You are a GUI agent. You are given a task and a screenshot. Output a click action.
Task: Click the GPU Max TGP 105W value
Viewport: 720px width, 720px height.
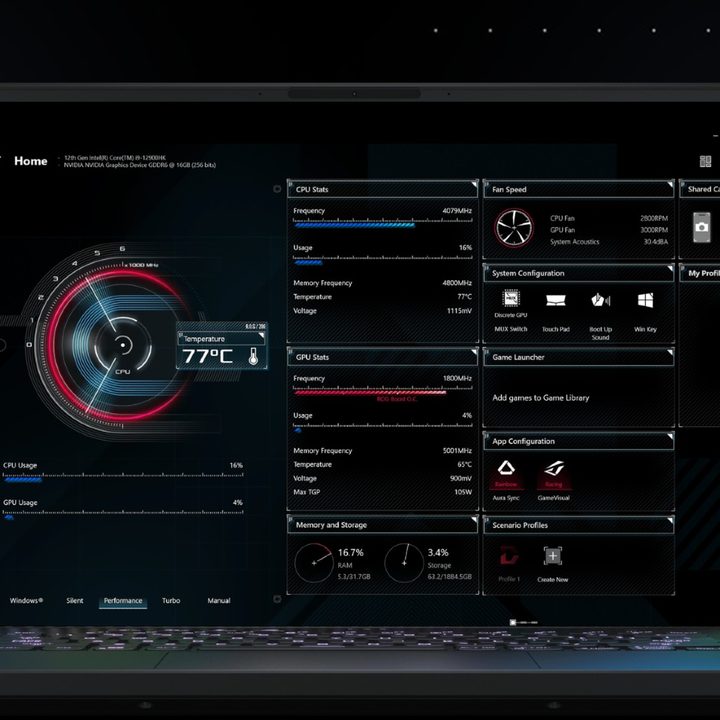click(463, 492)
